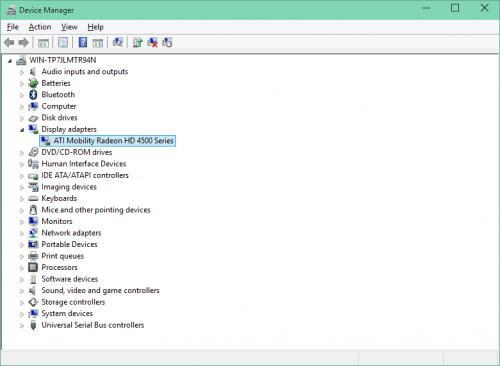
Task: Select the Imaging devices label
Action: click(x=69, y=187)
